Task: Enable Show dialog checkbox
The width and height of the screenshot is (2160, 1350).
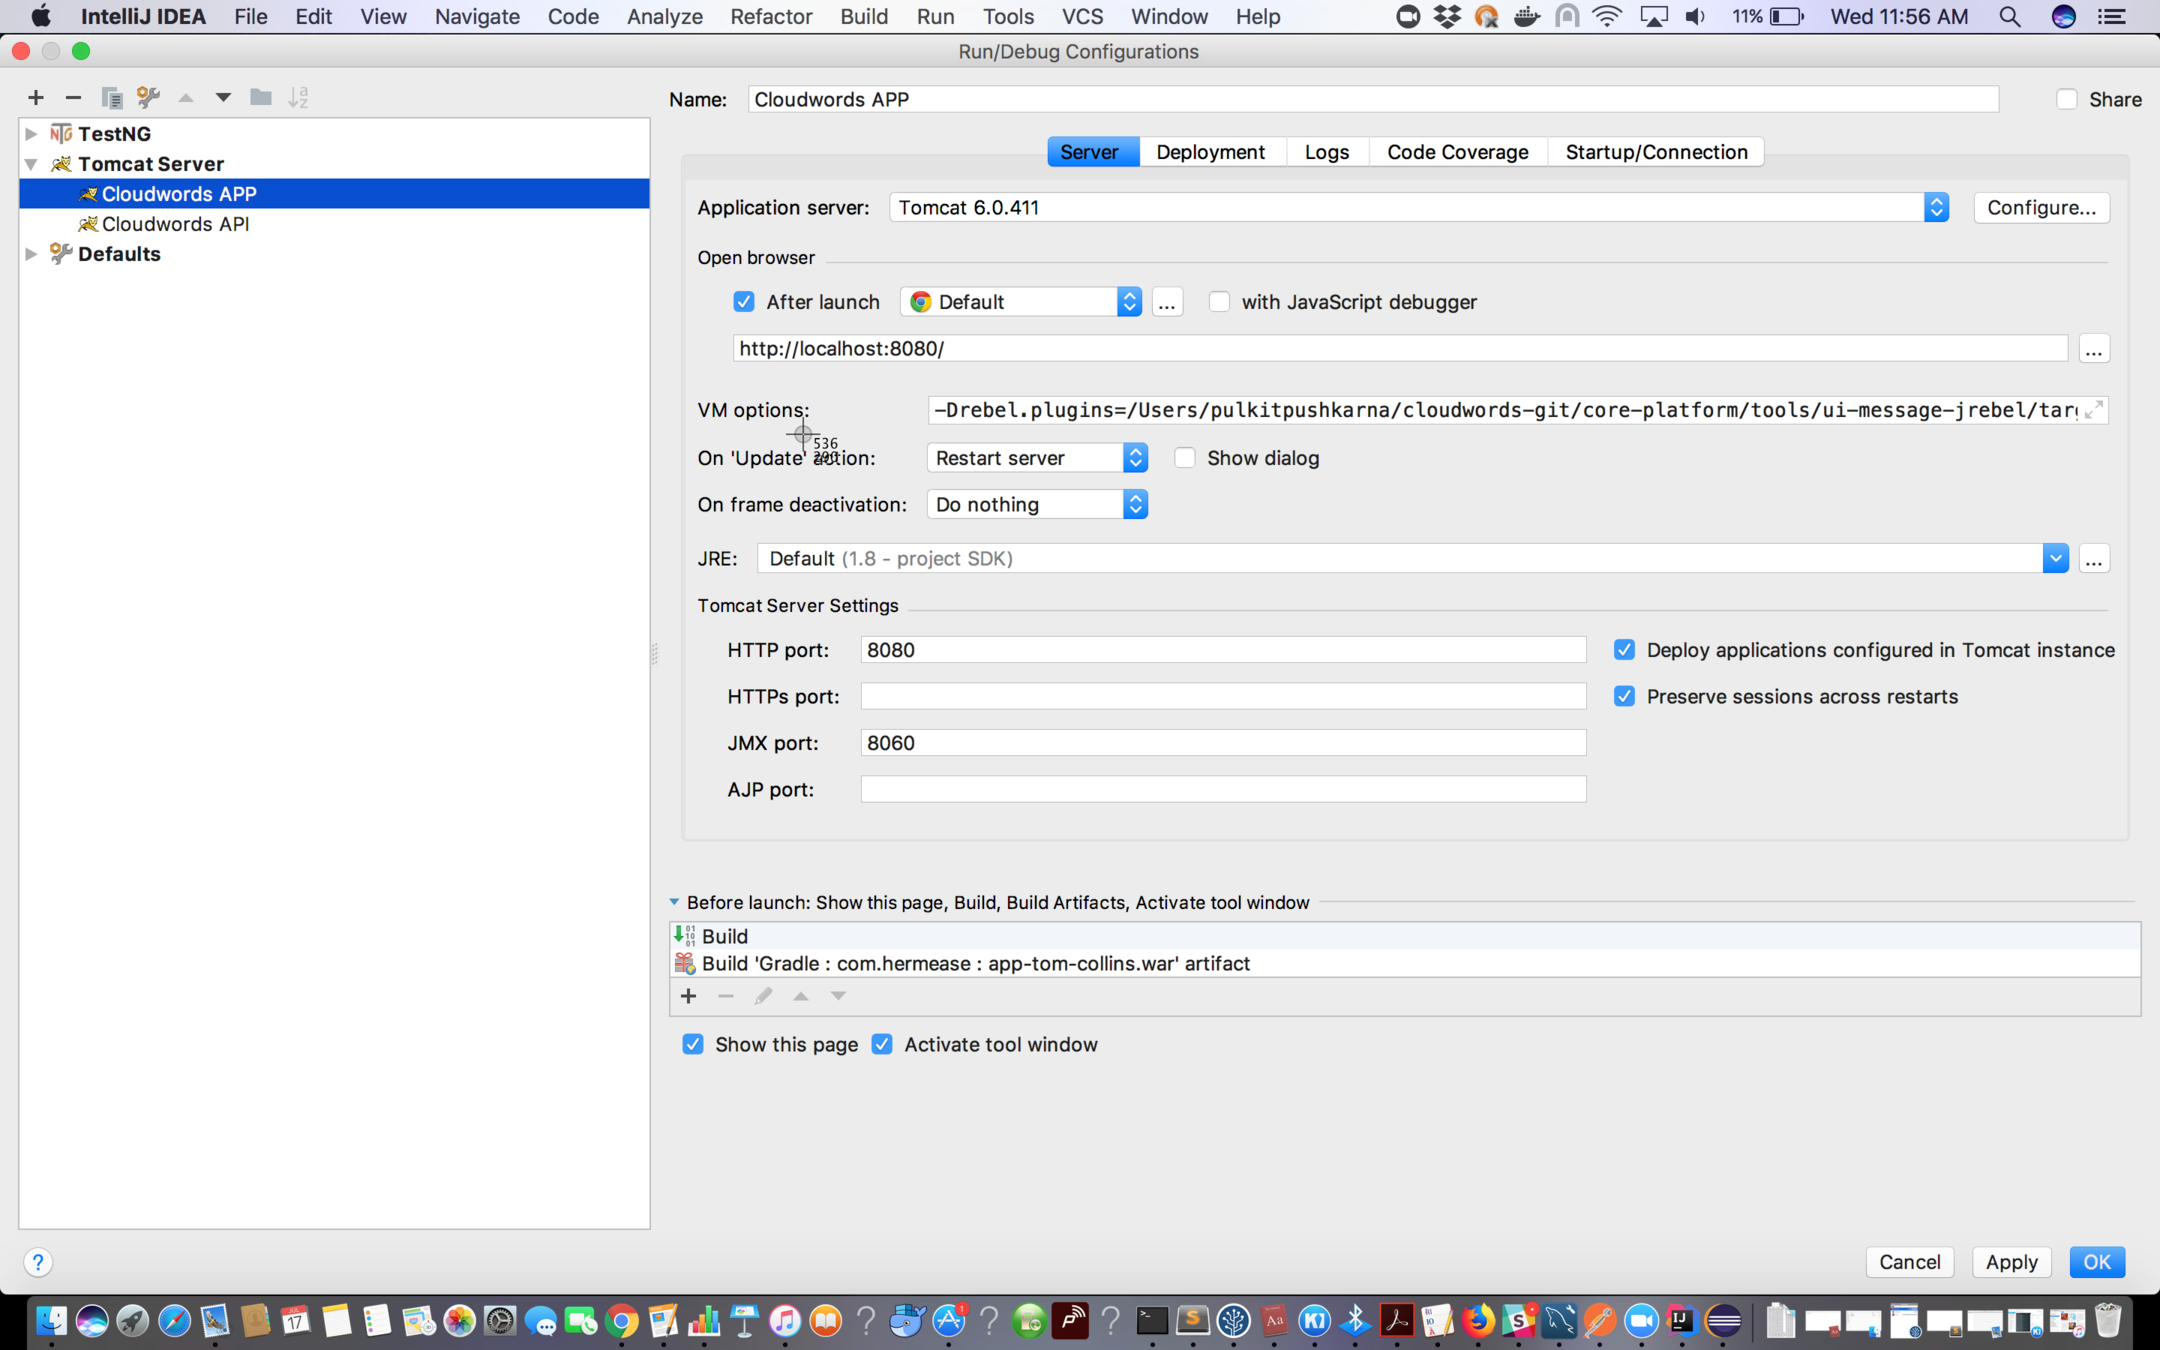Action: tap(1185, 458)
